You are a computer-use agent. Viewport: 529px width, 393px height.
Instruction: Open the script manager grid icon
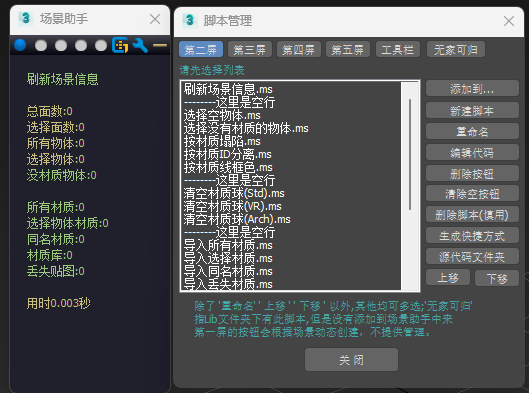(x=120, y=46)
